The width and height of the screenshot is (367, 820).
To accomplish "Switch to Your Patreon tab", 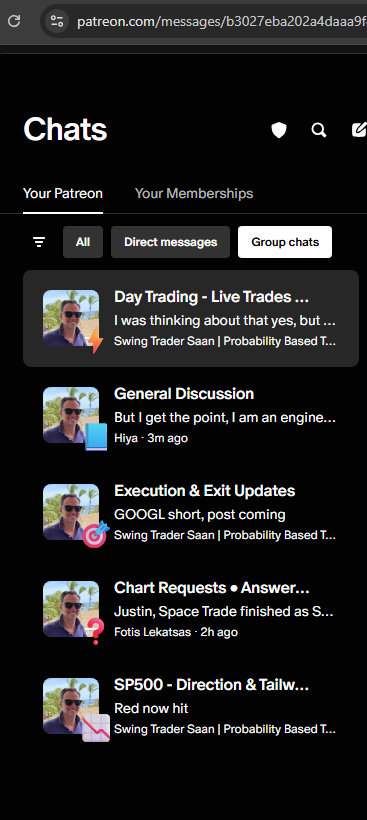I will click(63, 193).
